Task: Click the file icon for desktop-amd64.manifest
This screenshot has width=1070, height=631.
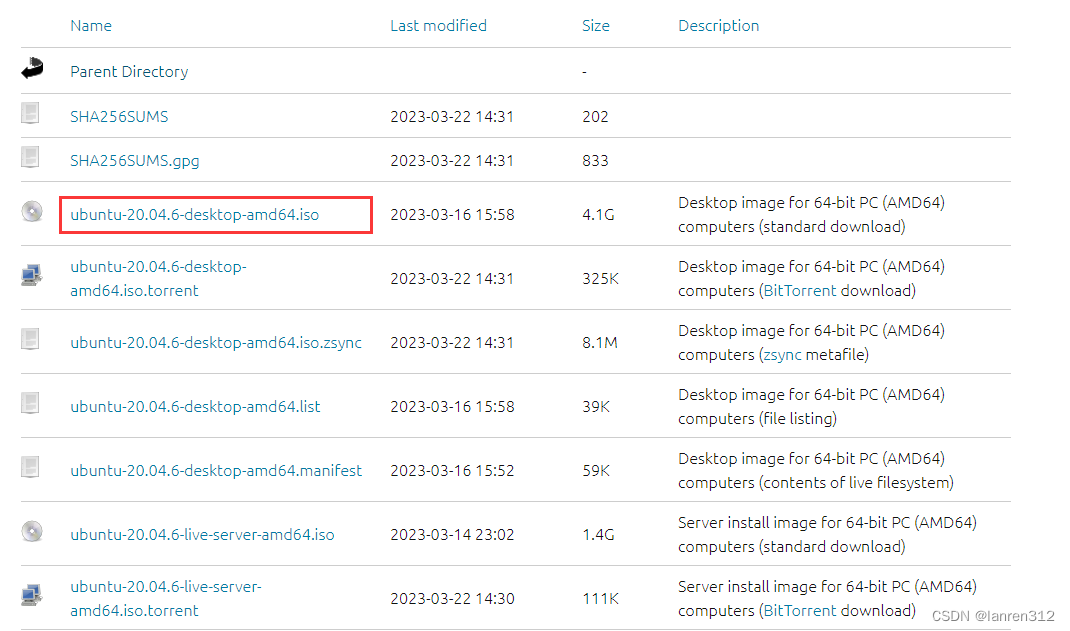Action: (x=30, y=467)
